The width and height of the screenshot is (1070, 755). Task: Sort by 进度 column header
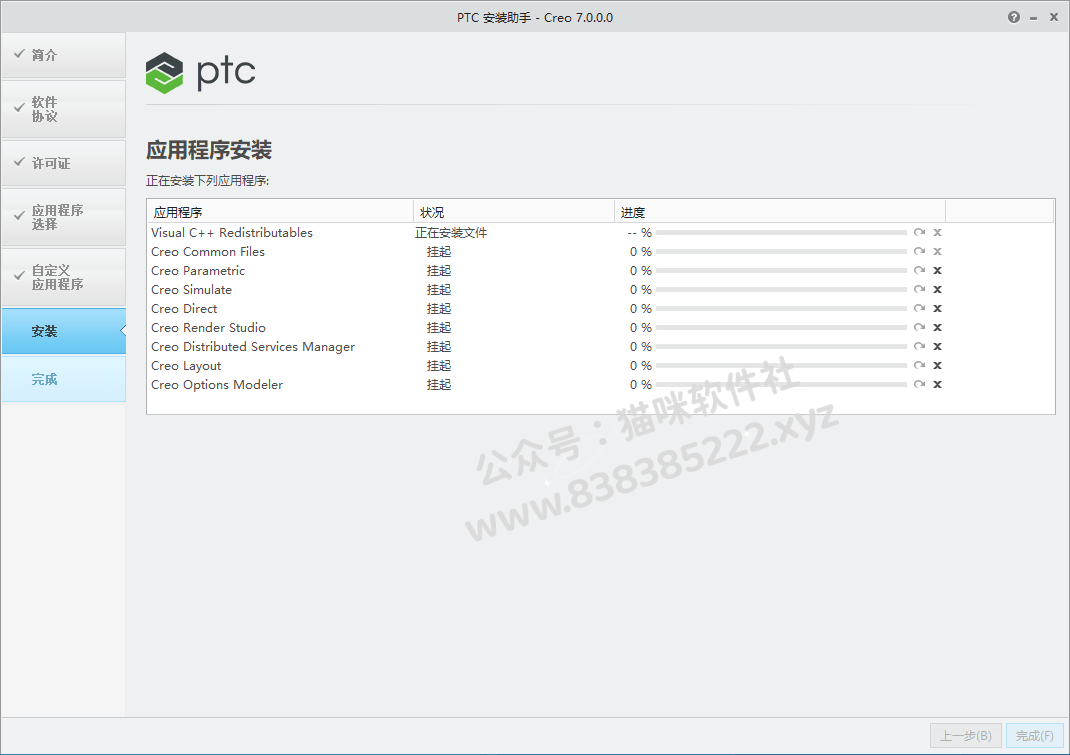(780, 212)
